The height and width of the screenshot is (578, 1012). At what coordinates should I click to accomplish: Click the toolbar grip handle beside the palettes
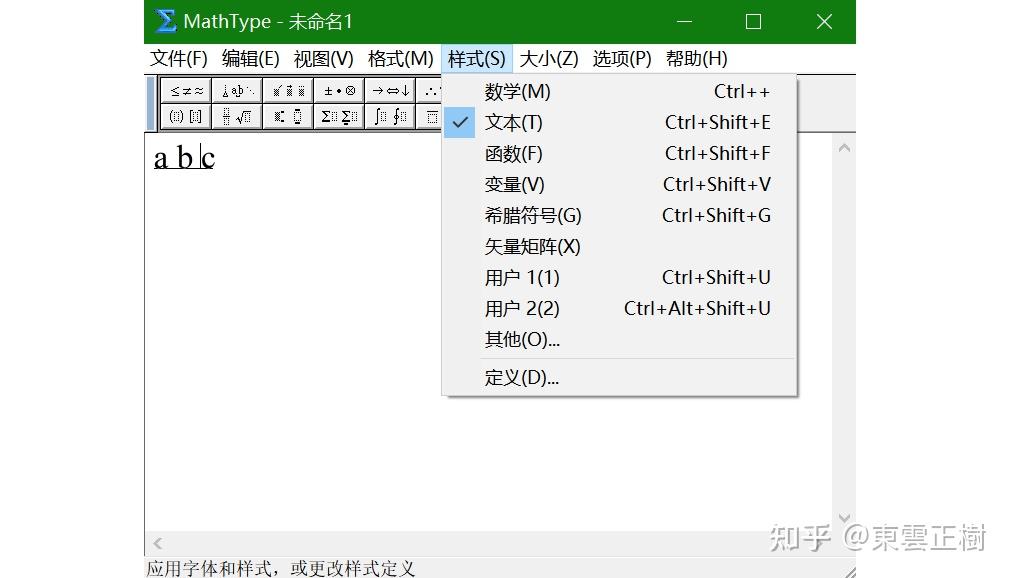pos(152,104)
